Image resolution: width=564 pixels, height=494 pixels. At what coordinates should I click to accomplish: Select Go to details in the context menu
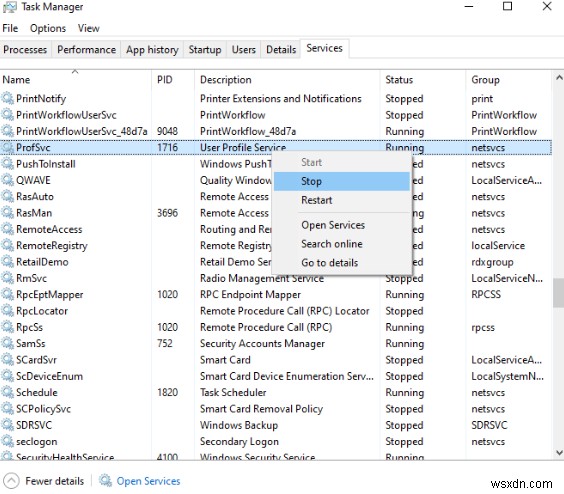pyautogui.click(x=342, y=263)
